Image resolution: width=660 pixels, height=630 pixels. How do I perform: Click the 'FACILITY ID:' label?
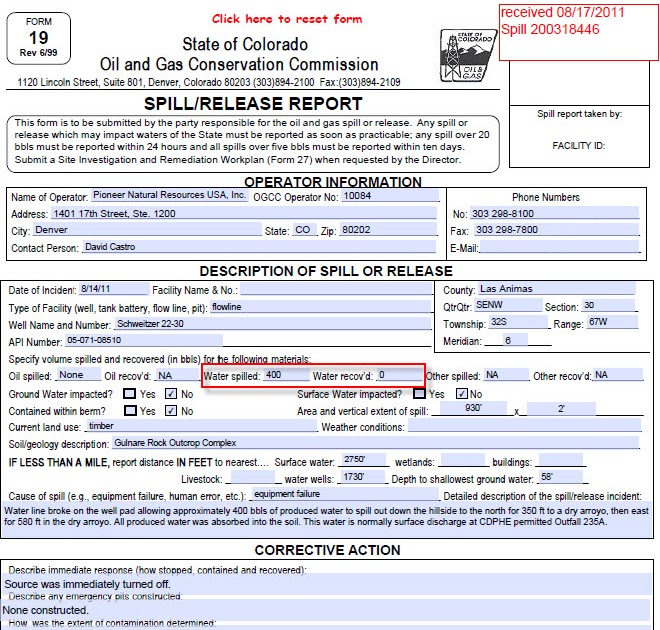[x=578, y=146]
